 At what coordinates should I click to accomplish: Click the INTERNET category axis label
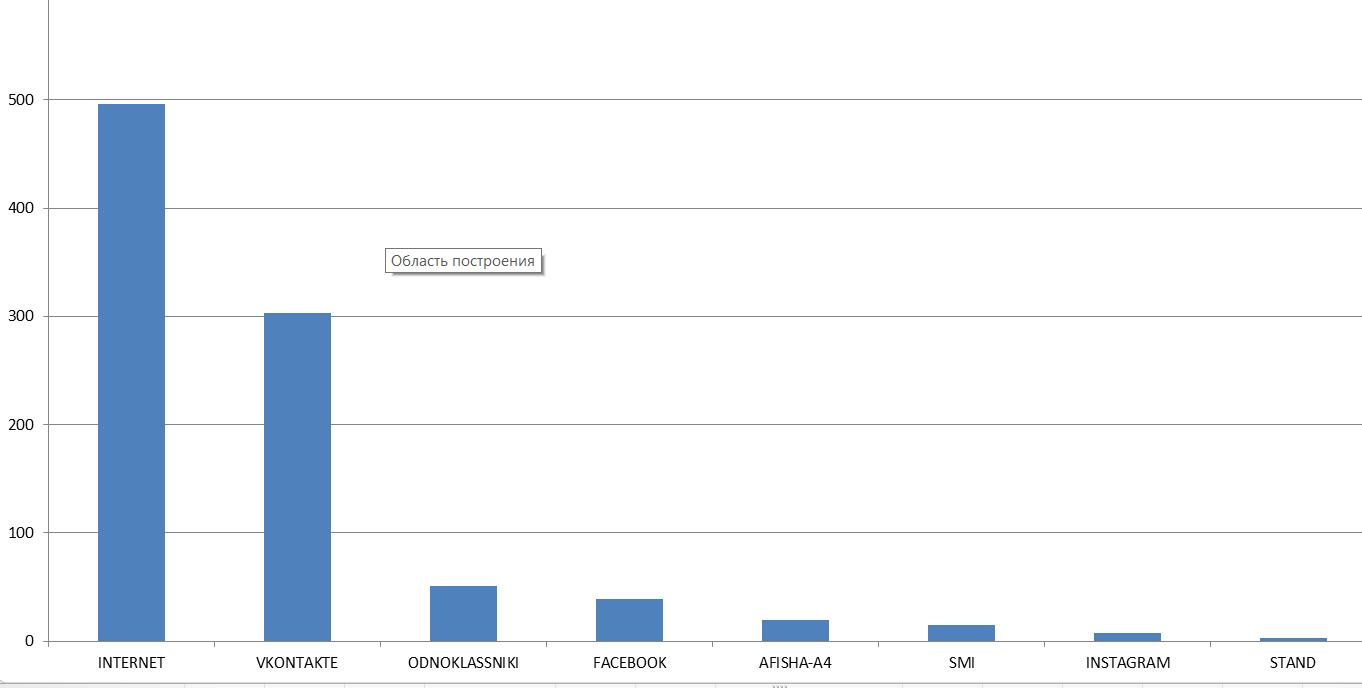click(x=131, y=663)
